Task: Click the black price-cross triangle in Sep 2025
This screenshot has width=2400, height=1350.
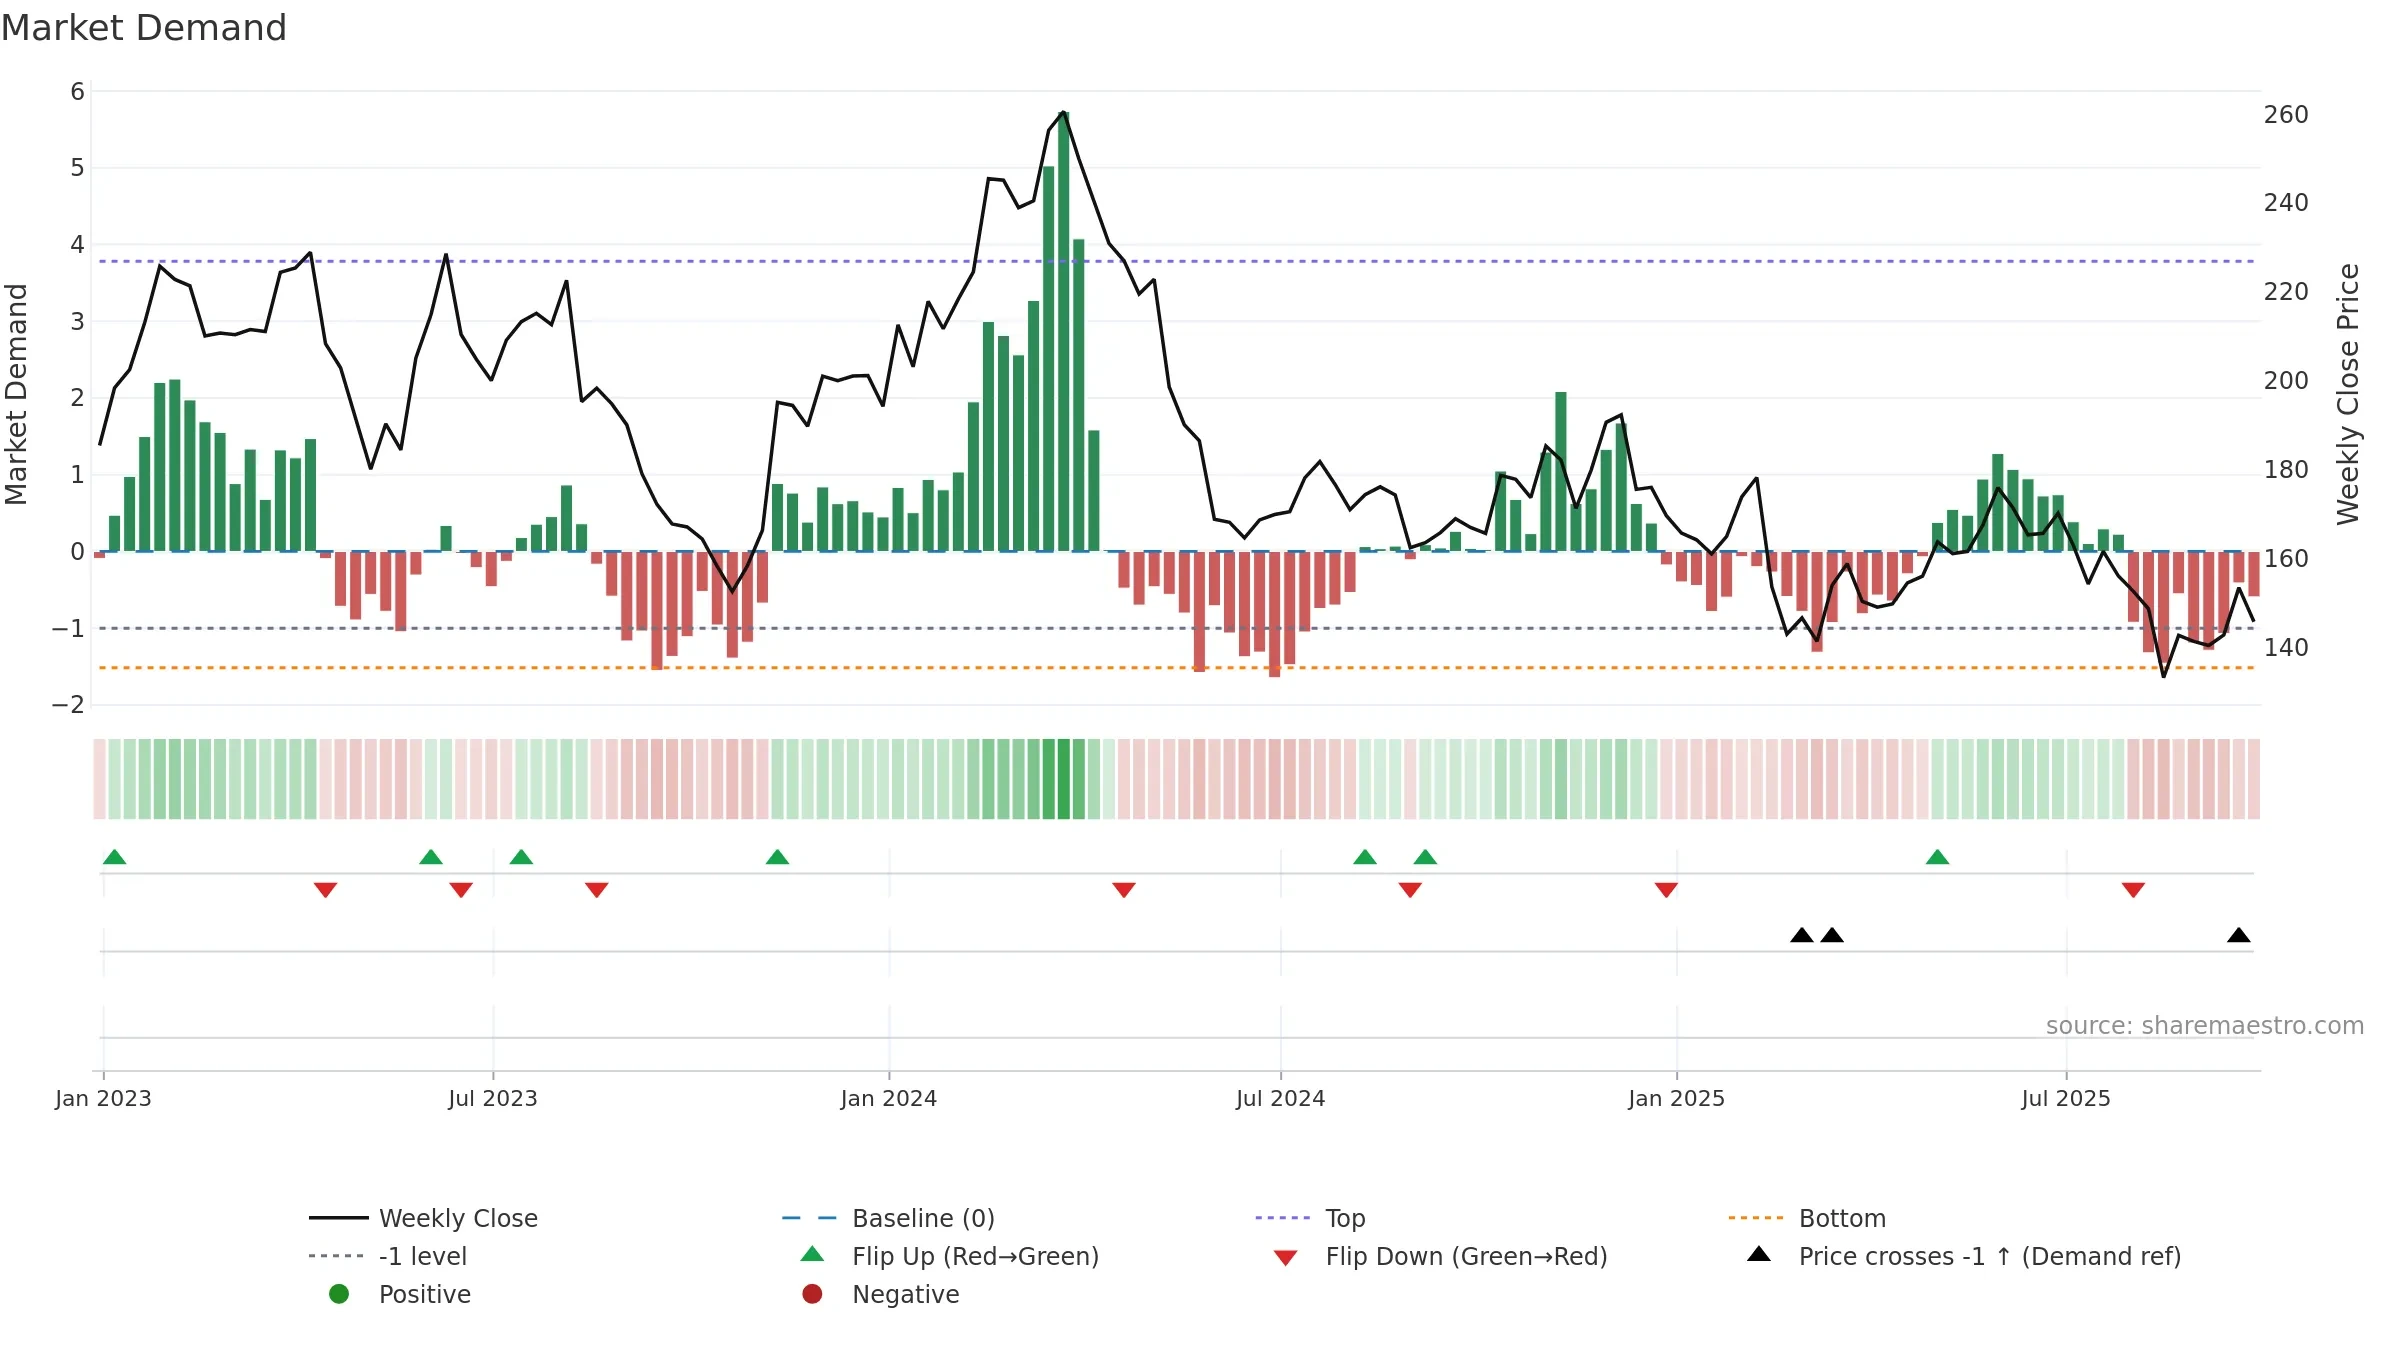Action: [x=2239, y=935]
